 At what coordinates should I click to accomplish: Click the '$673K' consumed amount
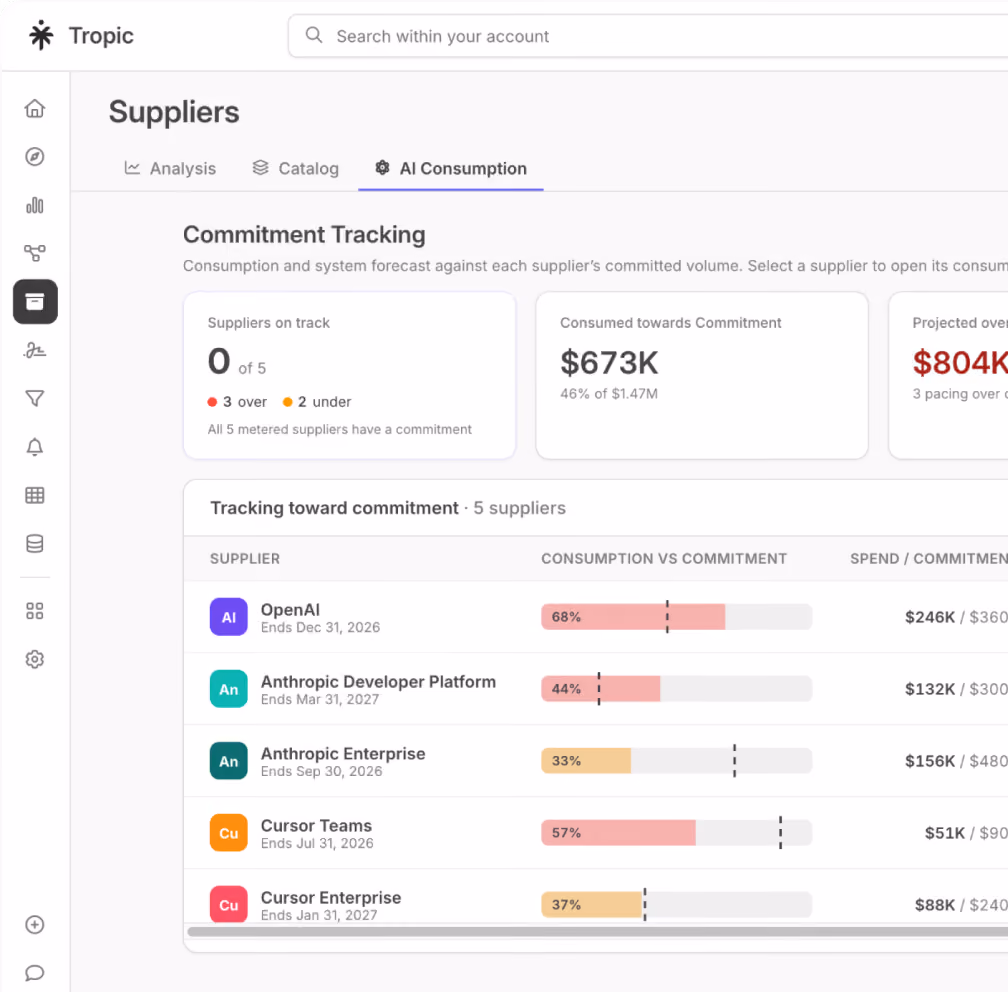click(x=609, y=363)
